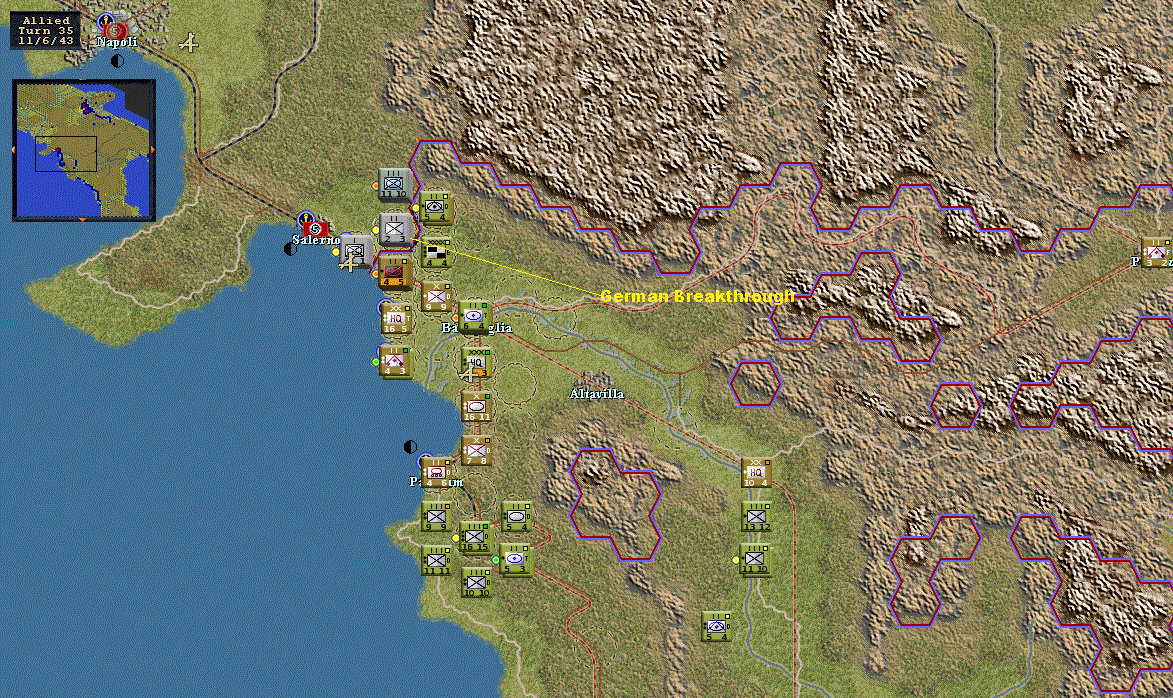The image size is (1173, 698).
Task: Select the 10-10 infantry regiment
Action: pos(477,583)
